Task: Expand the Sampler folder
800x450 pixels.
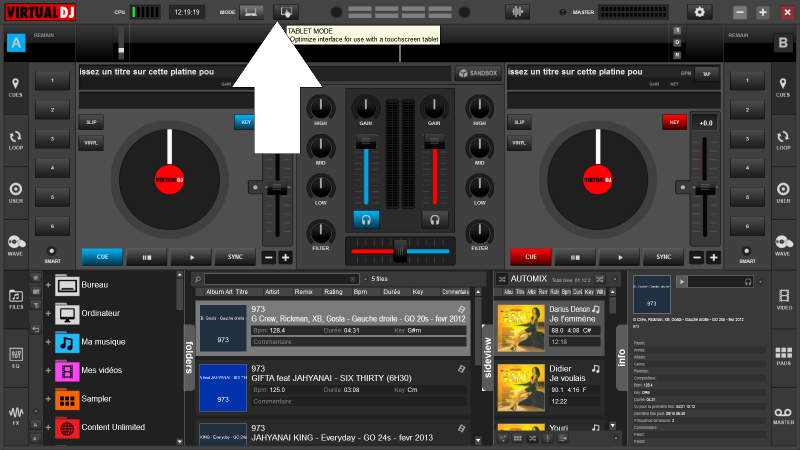Action: tap(48, 399)
